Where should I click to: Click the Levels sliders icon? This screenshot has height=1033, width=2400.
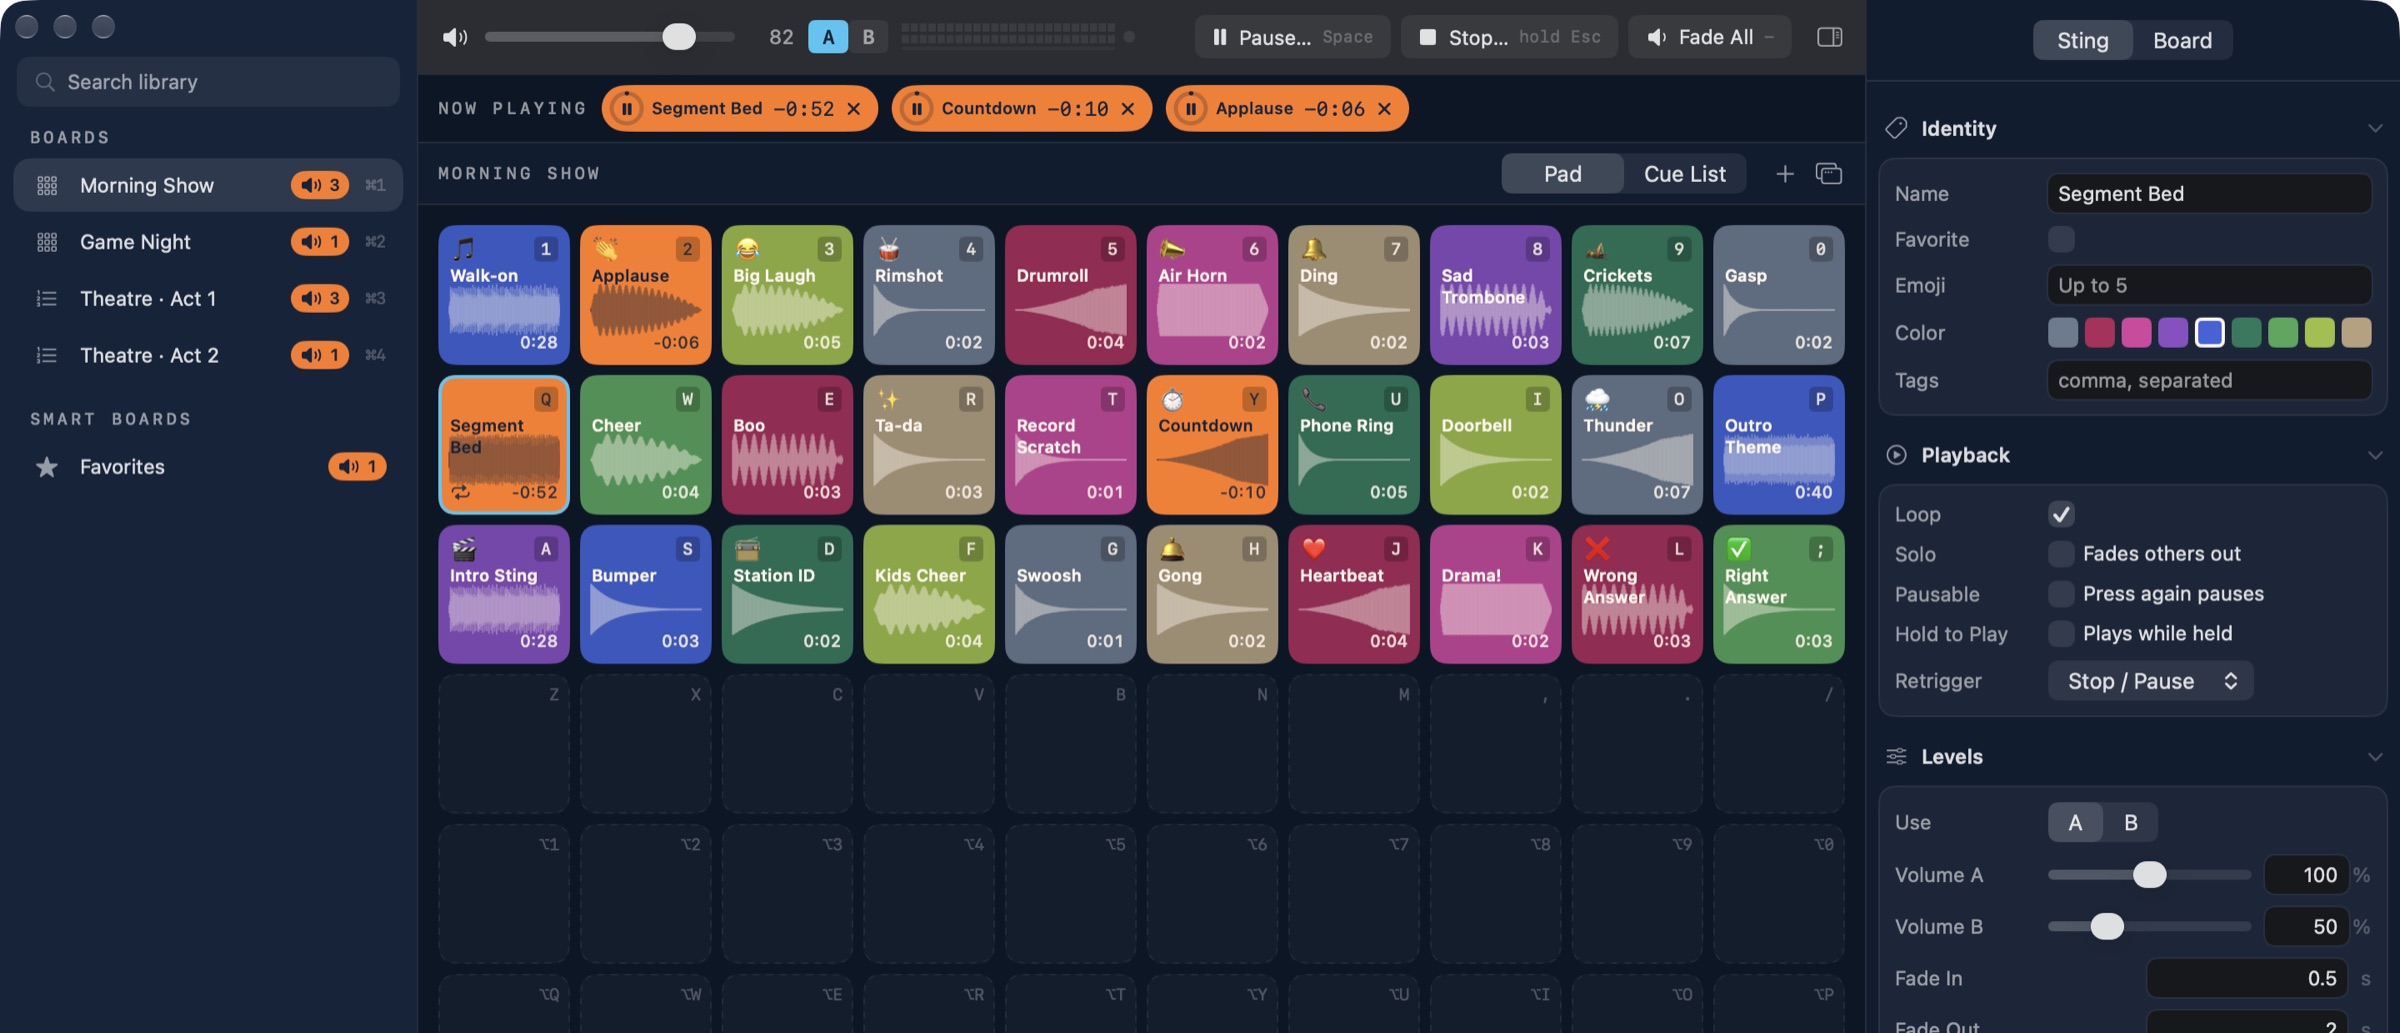click(1896, 756)
